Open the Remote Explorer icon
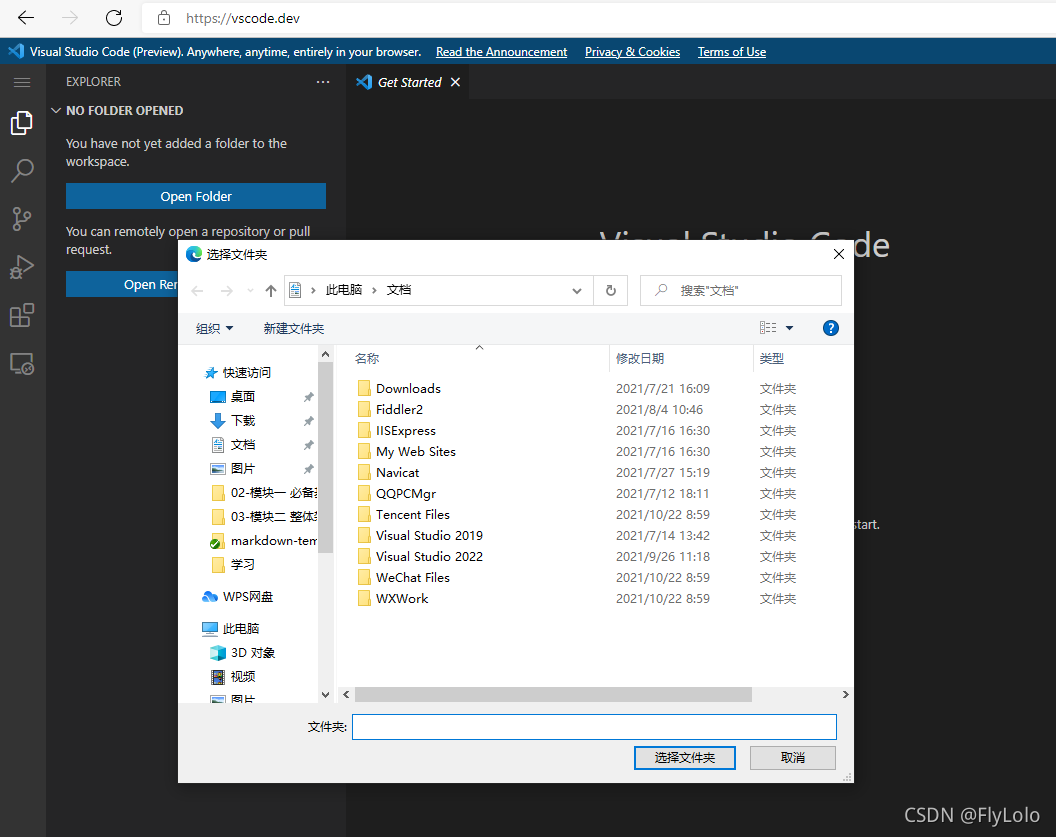This screenshot has width=1056, height=837. (22, 364)
